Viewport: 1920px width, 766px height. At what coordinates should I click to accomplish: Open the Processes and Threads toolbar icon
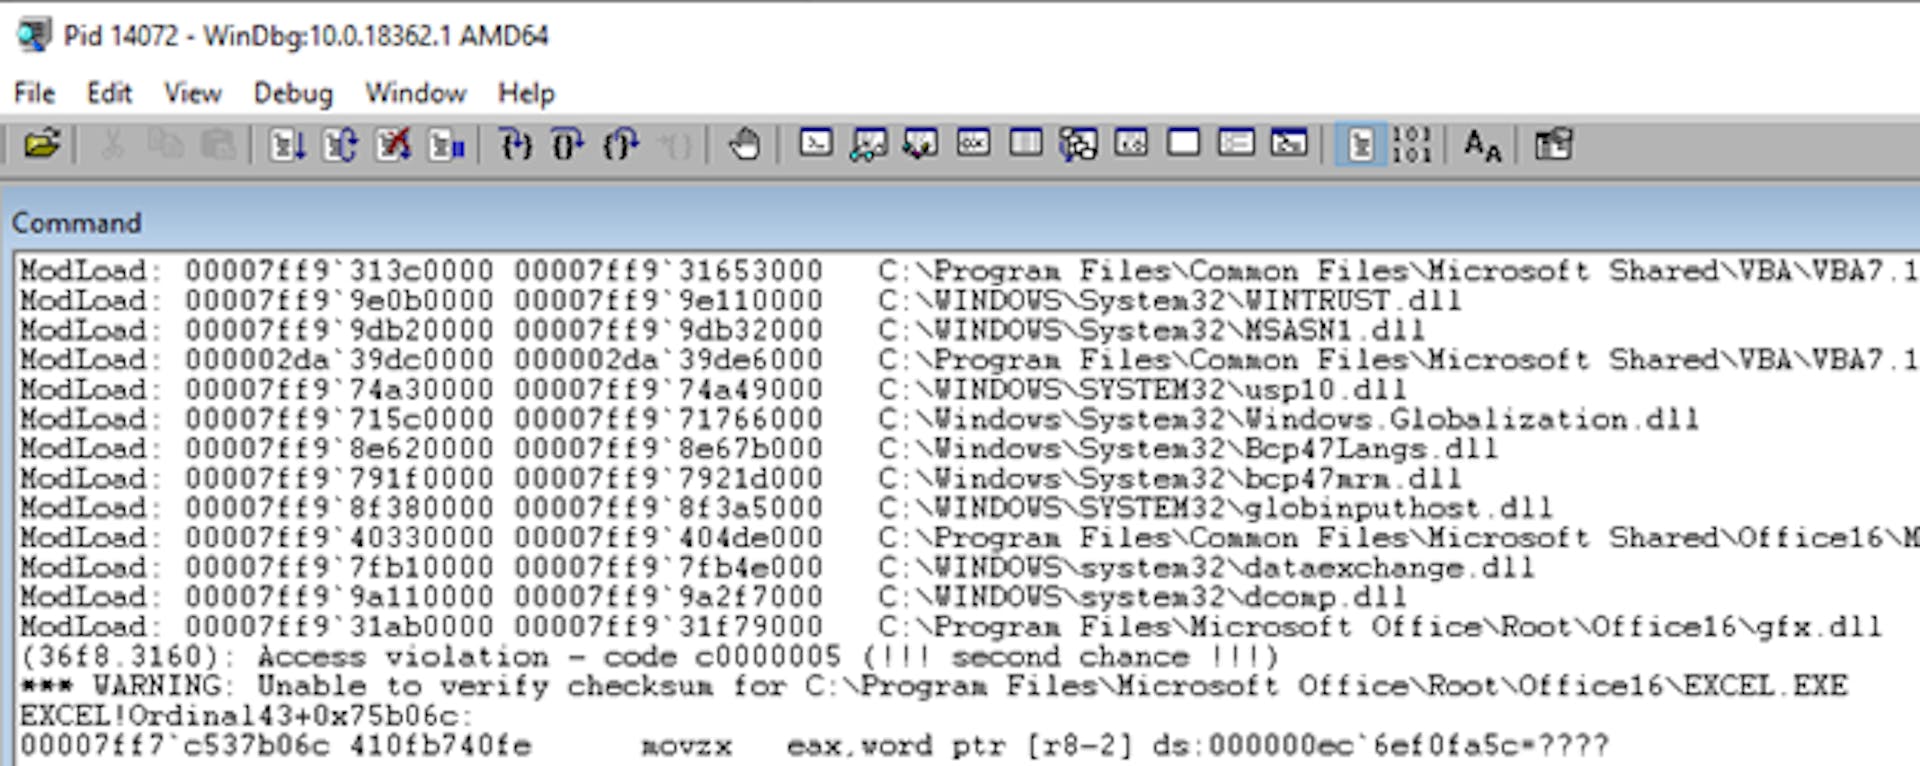click(x=1236, y=143)
